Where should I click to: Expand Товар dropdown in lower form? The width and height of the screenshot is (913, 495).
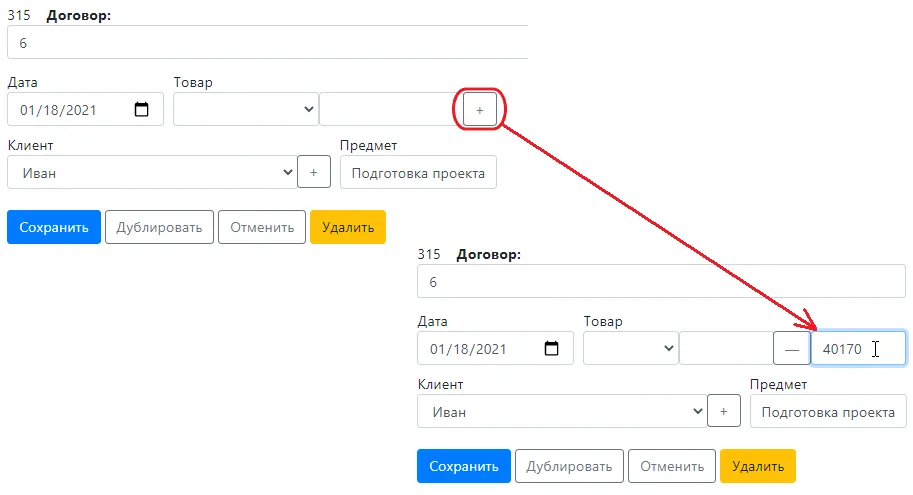(x=631, y=348)
